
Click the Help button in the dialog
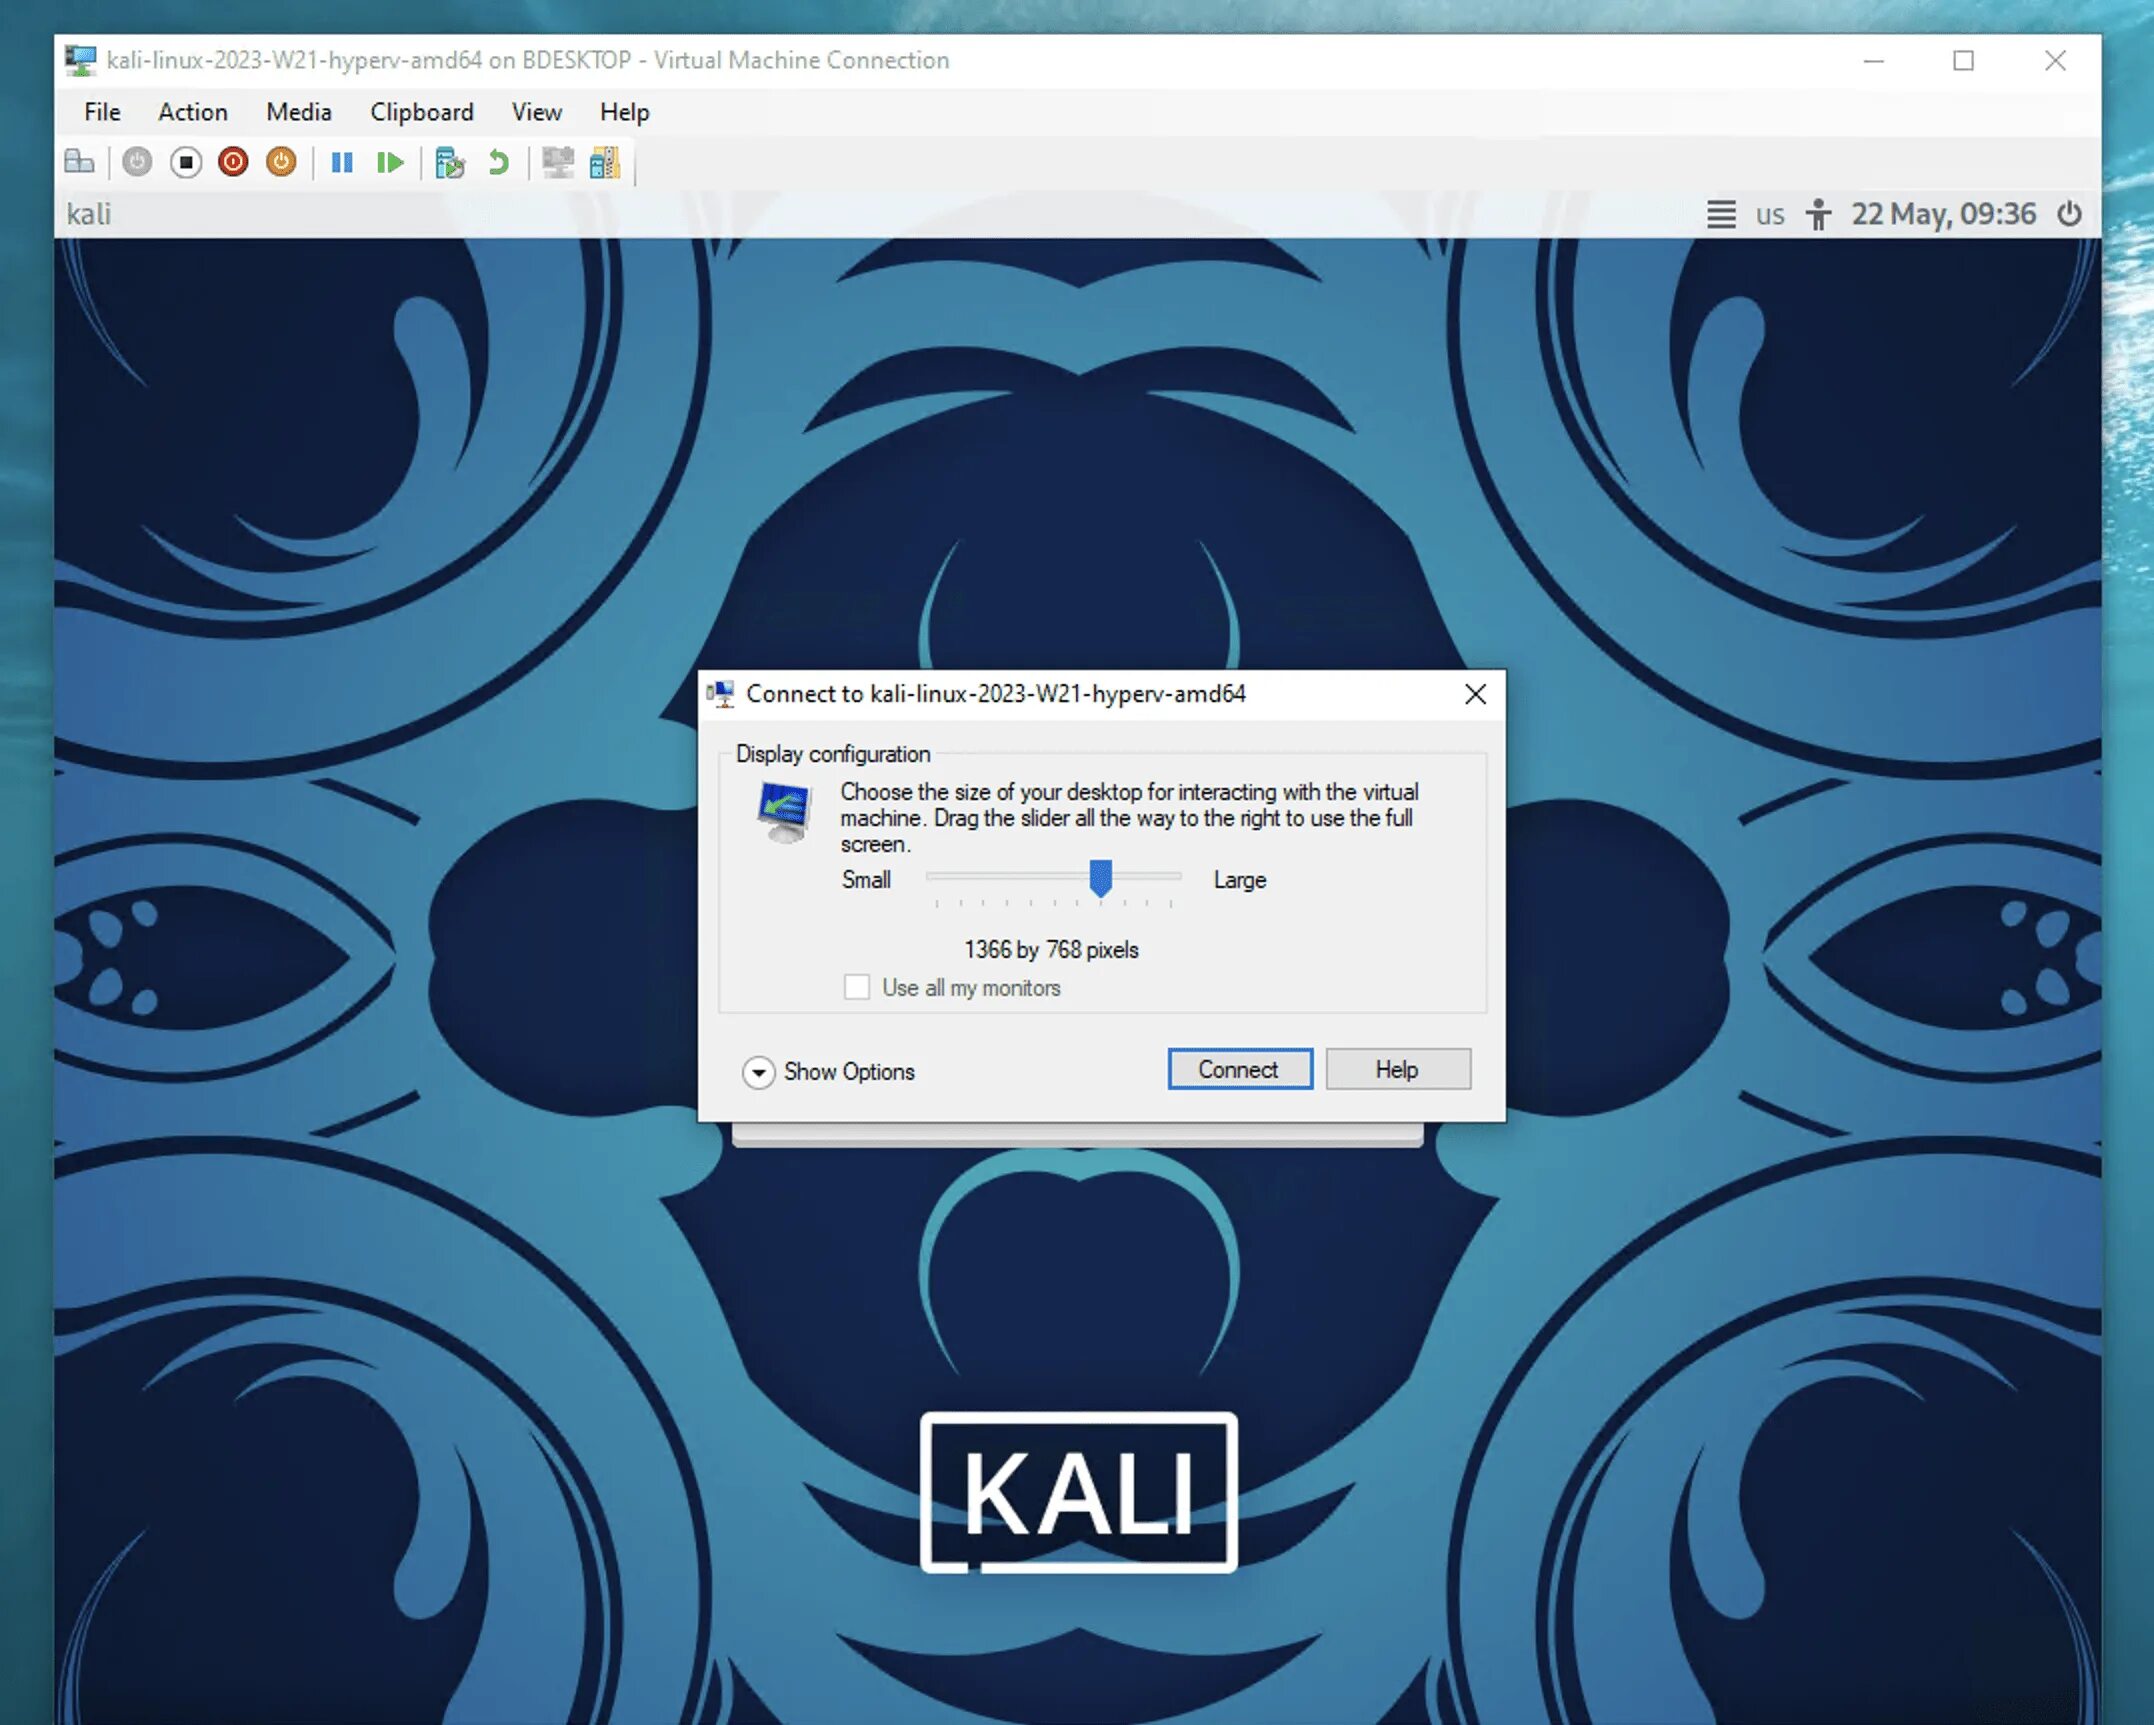[1397, 1069]
